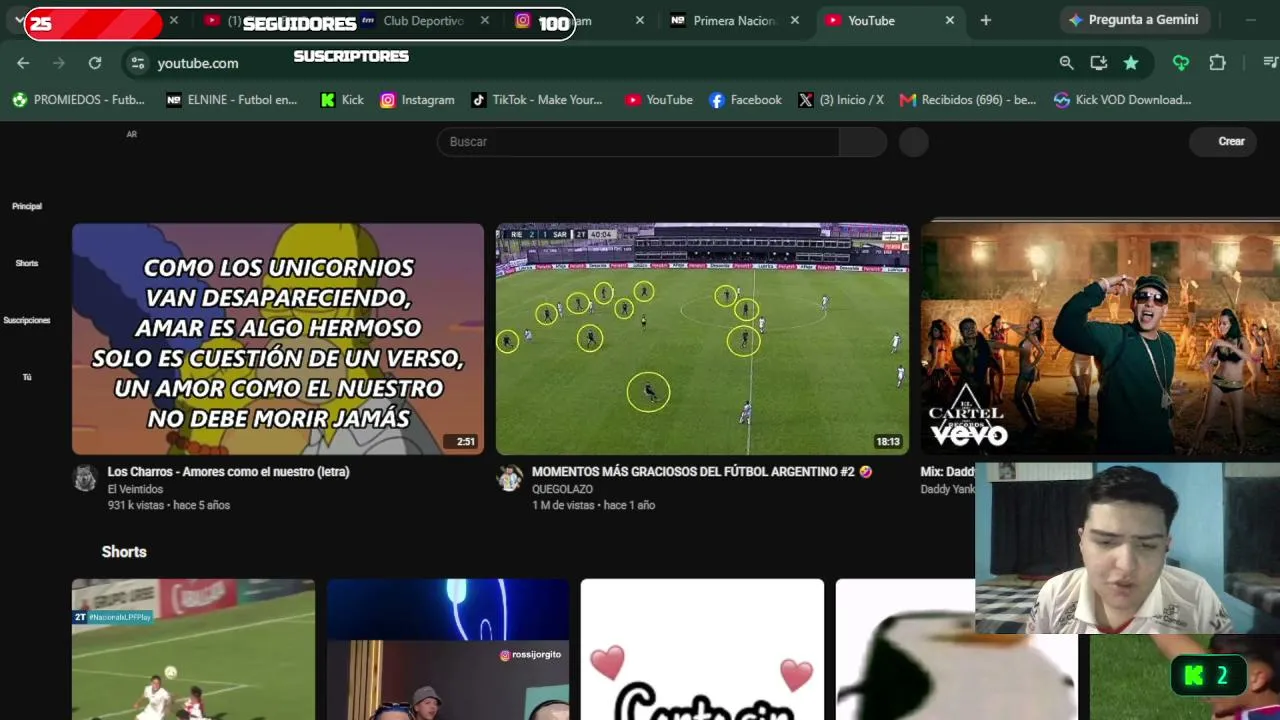Close the Primera Nacional tab

pos(795,20)
